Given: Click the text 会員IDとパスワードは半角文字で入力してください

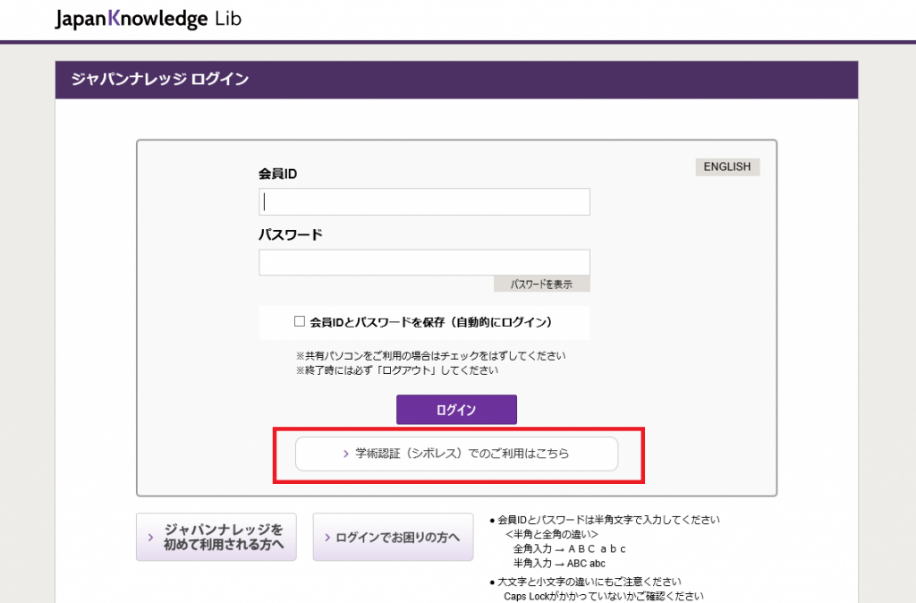Looking at the screenshot, I should (609, 519).
